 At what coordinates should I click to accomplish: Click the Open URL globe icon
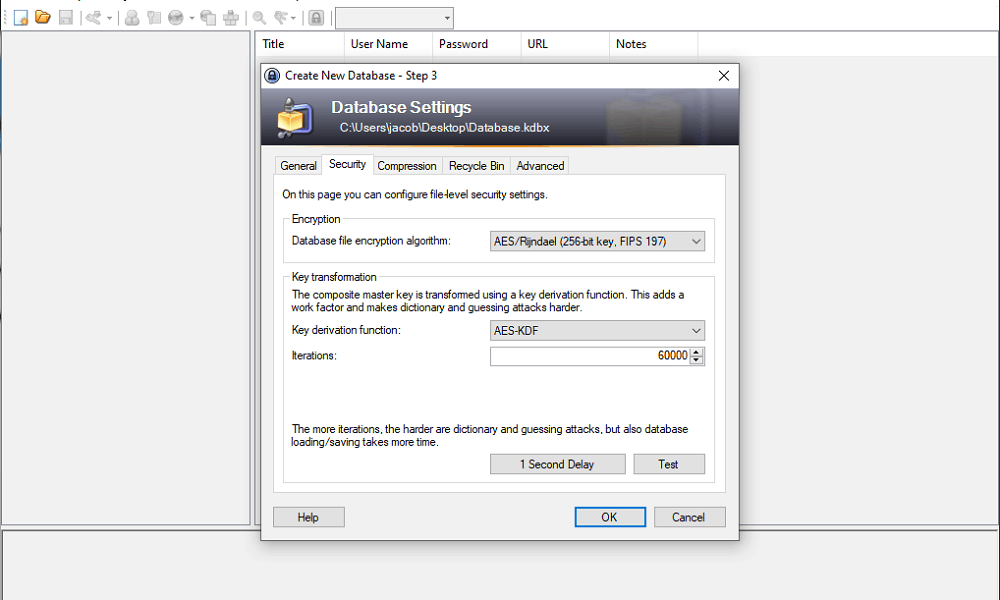coord(176,17)
